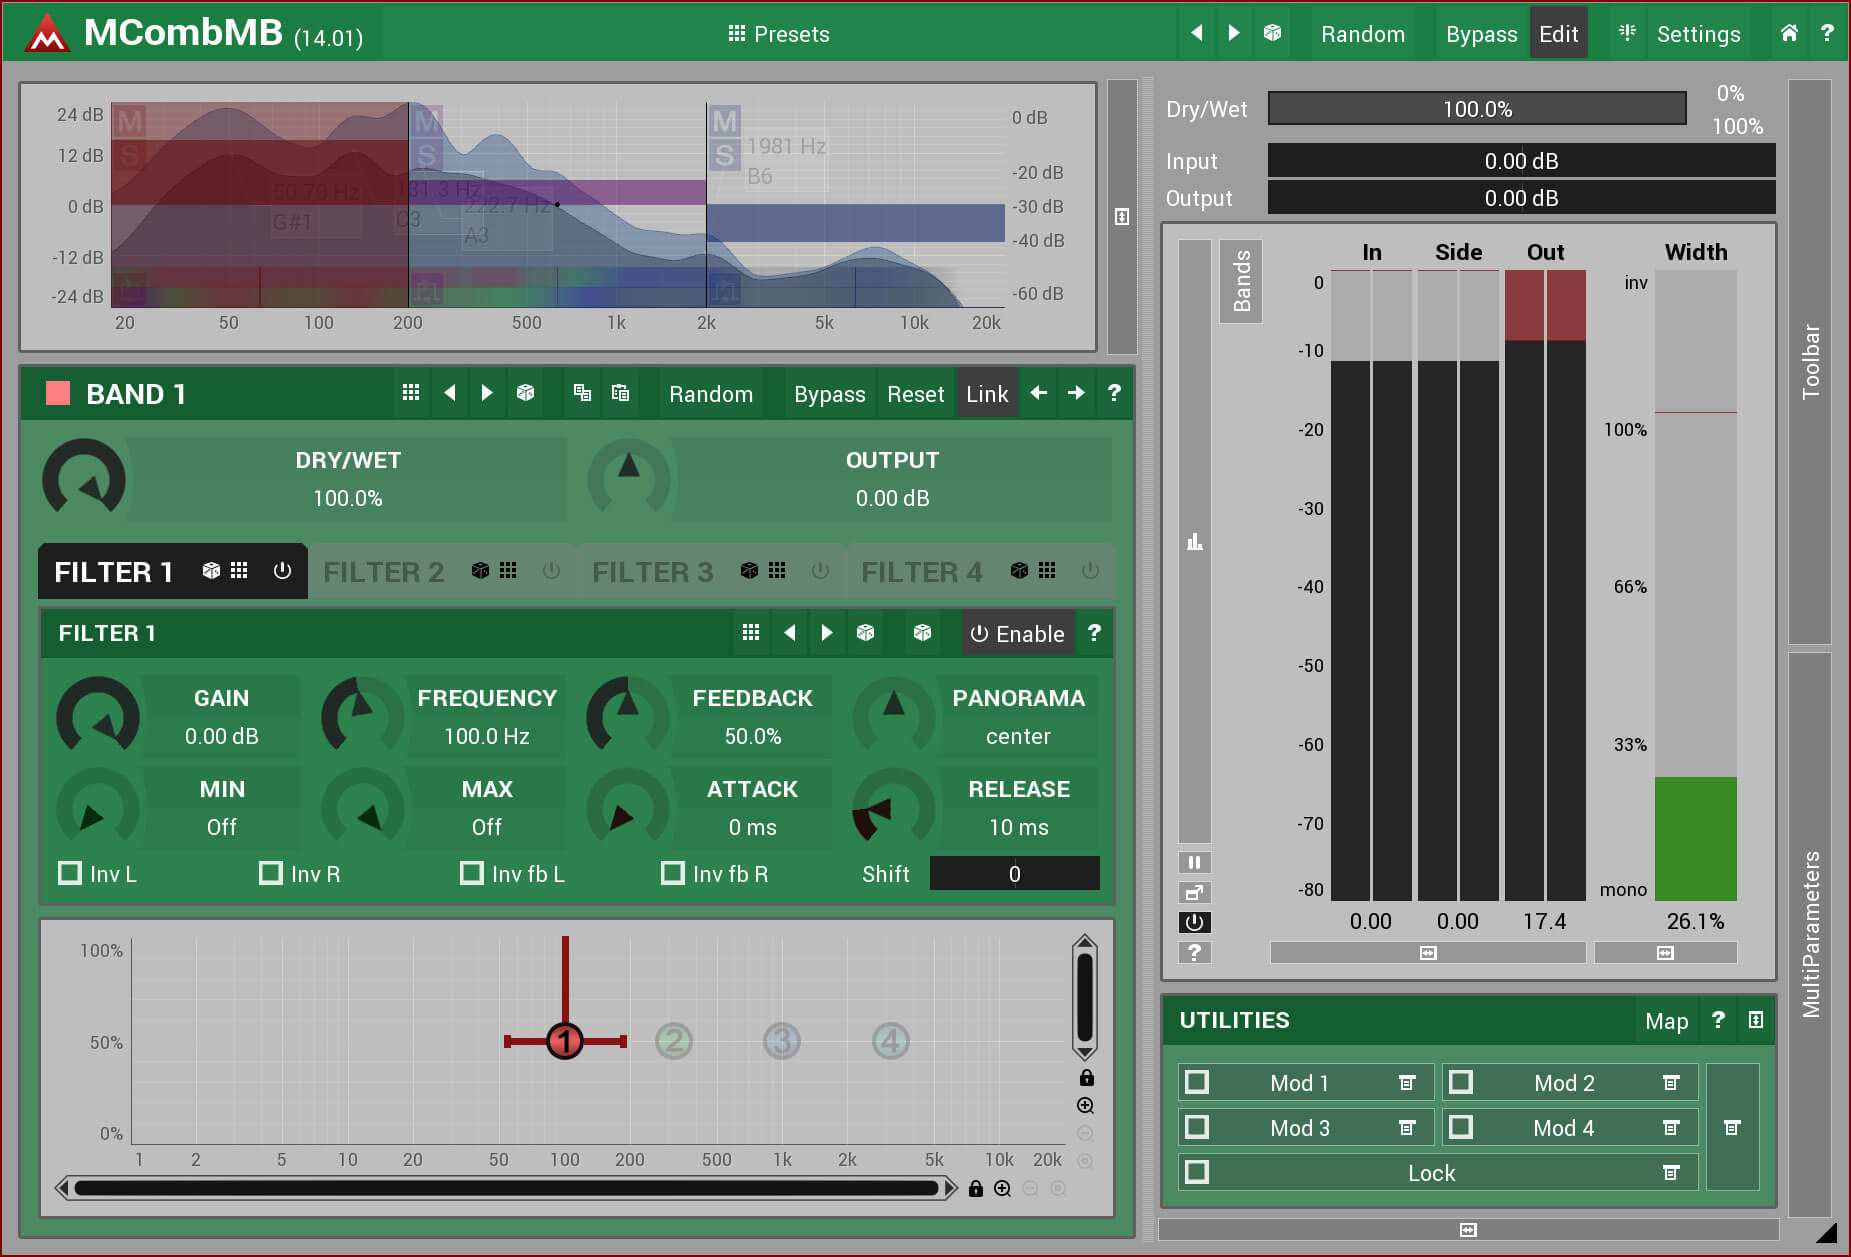Click the Frequency knob
Viewport: 1851px width, 1257px height.
[362, 716]
